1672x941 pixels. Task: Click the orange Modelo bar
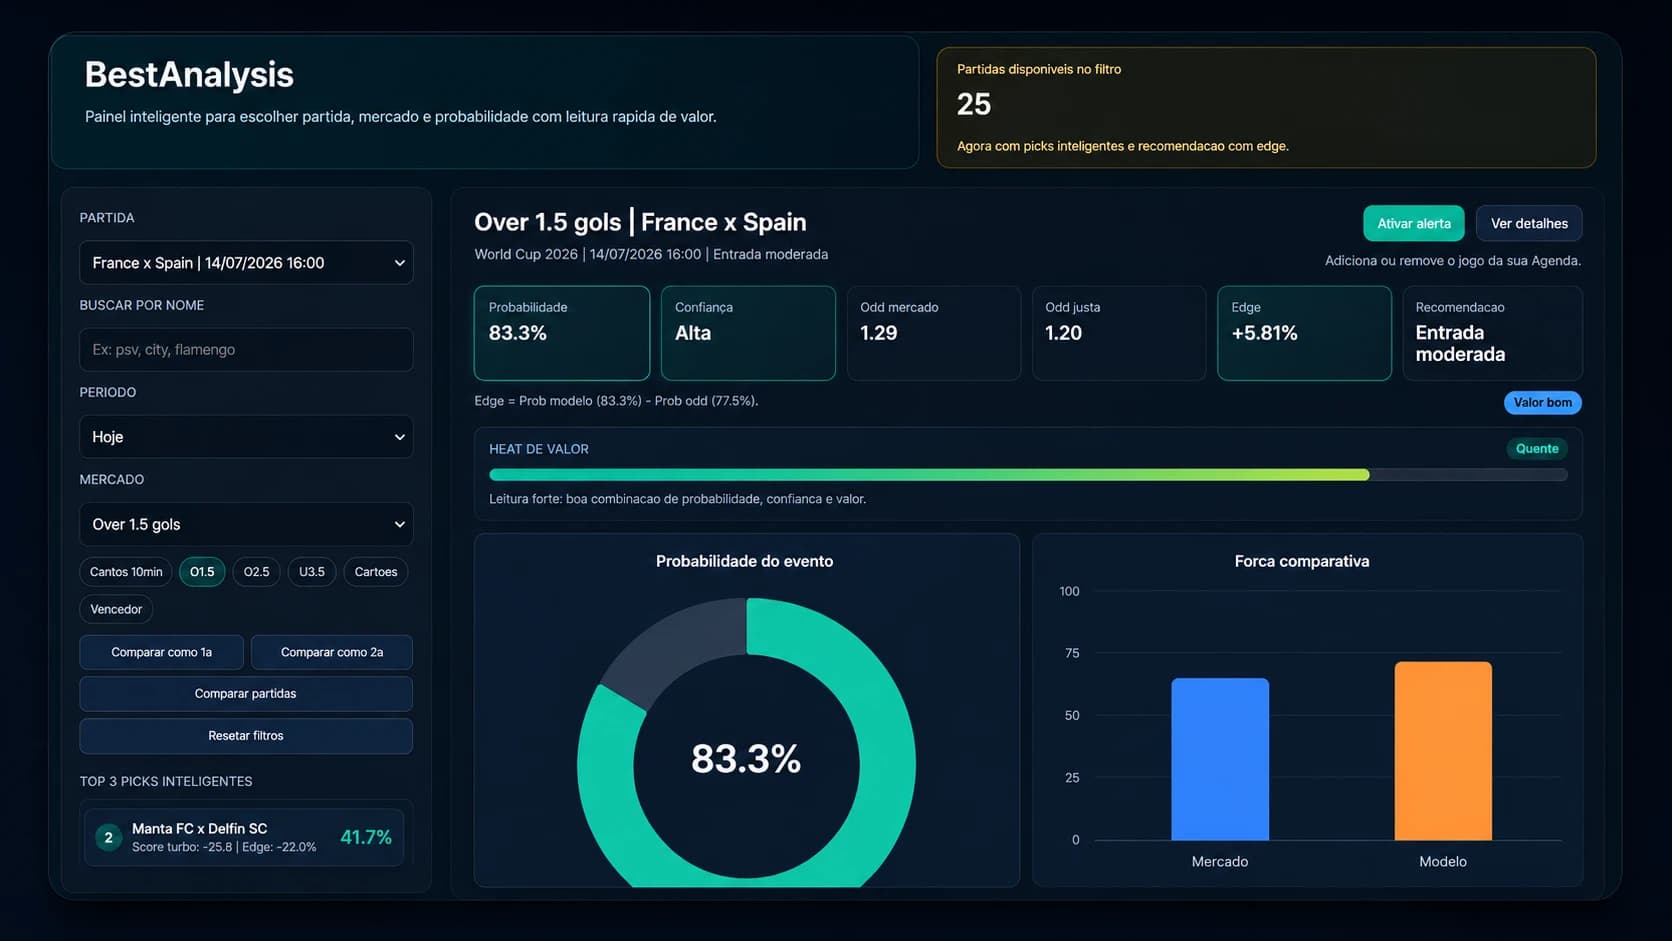[x=1443, y=751]
